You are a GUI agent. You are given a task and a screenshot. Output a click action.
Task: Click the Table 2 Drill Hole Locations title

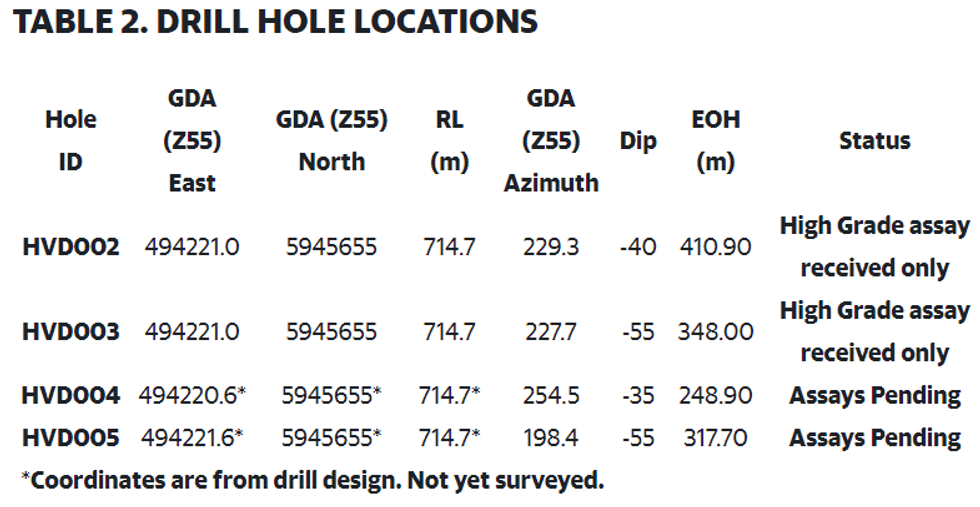(275, 22)
